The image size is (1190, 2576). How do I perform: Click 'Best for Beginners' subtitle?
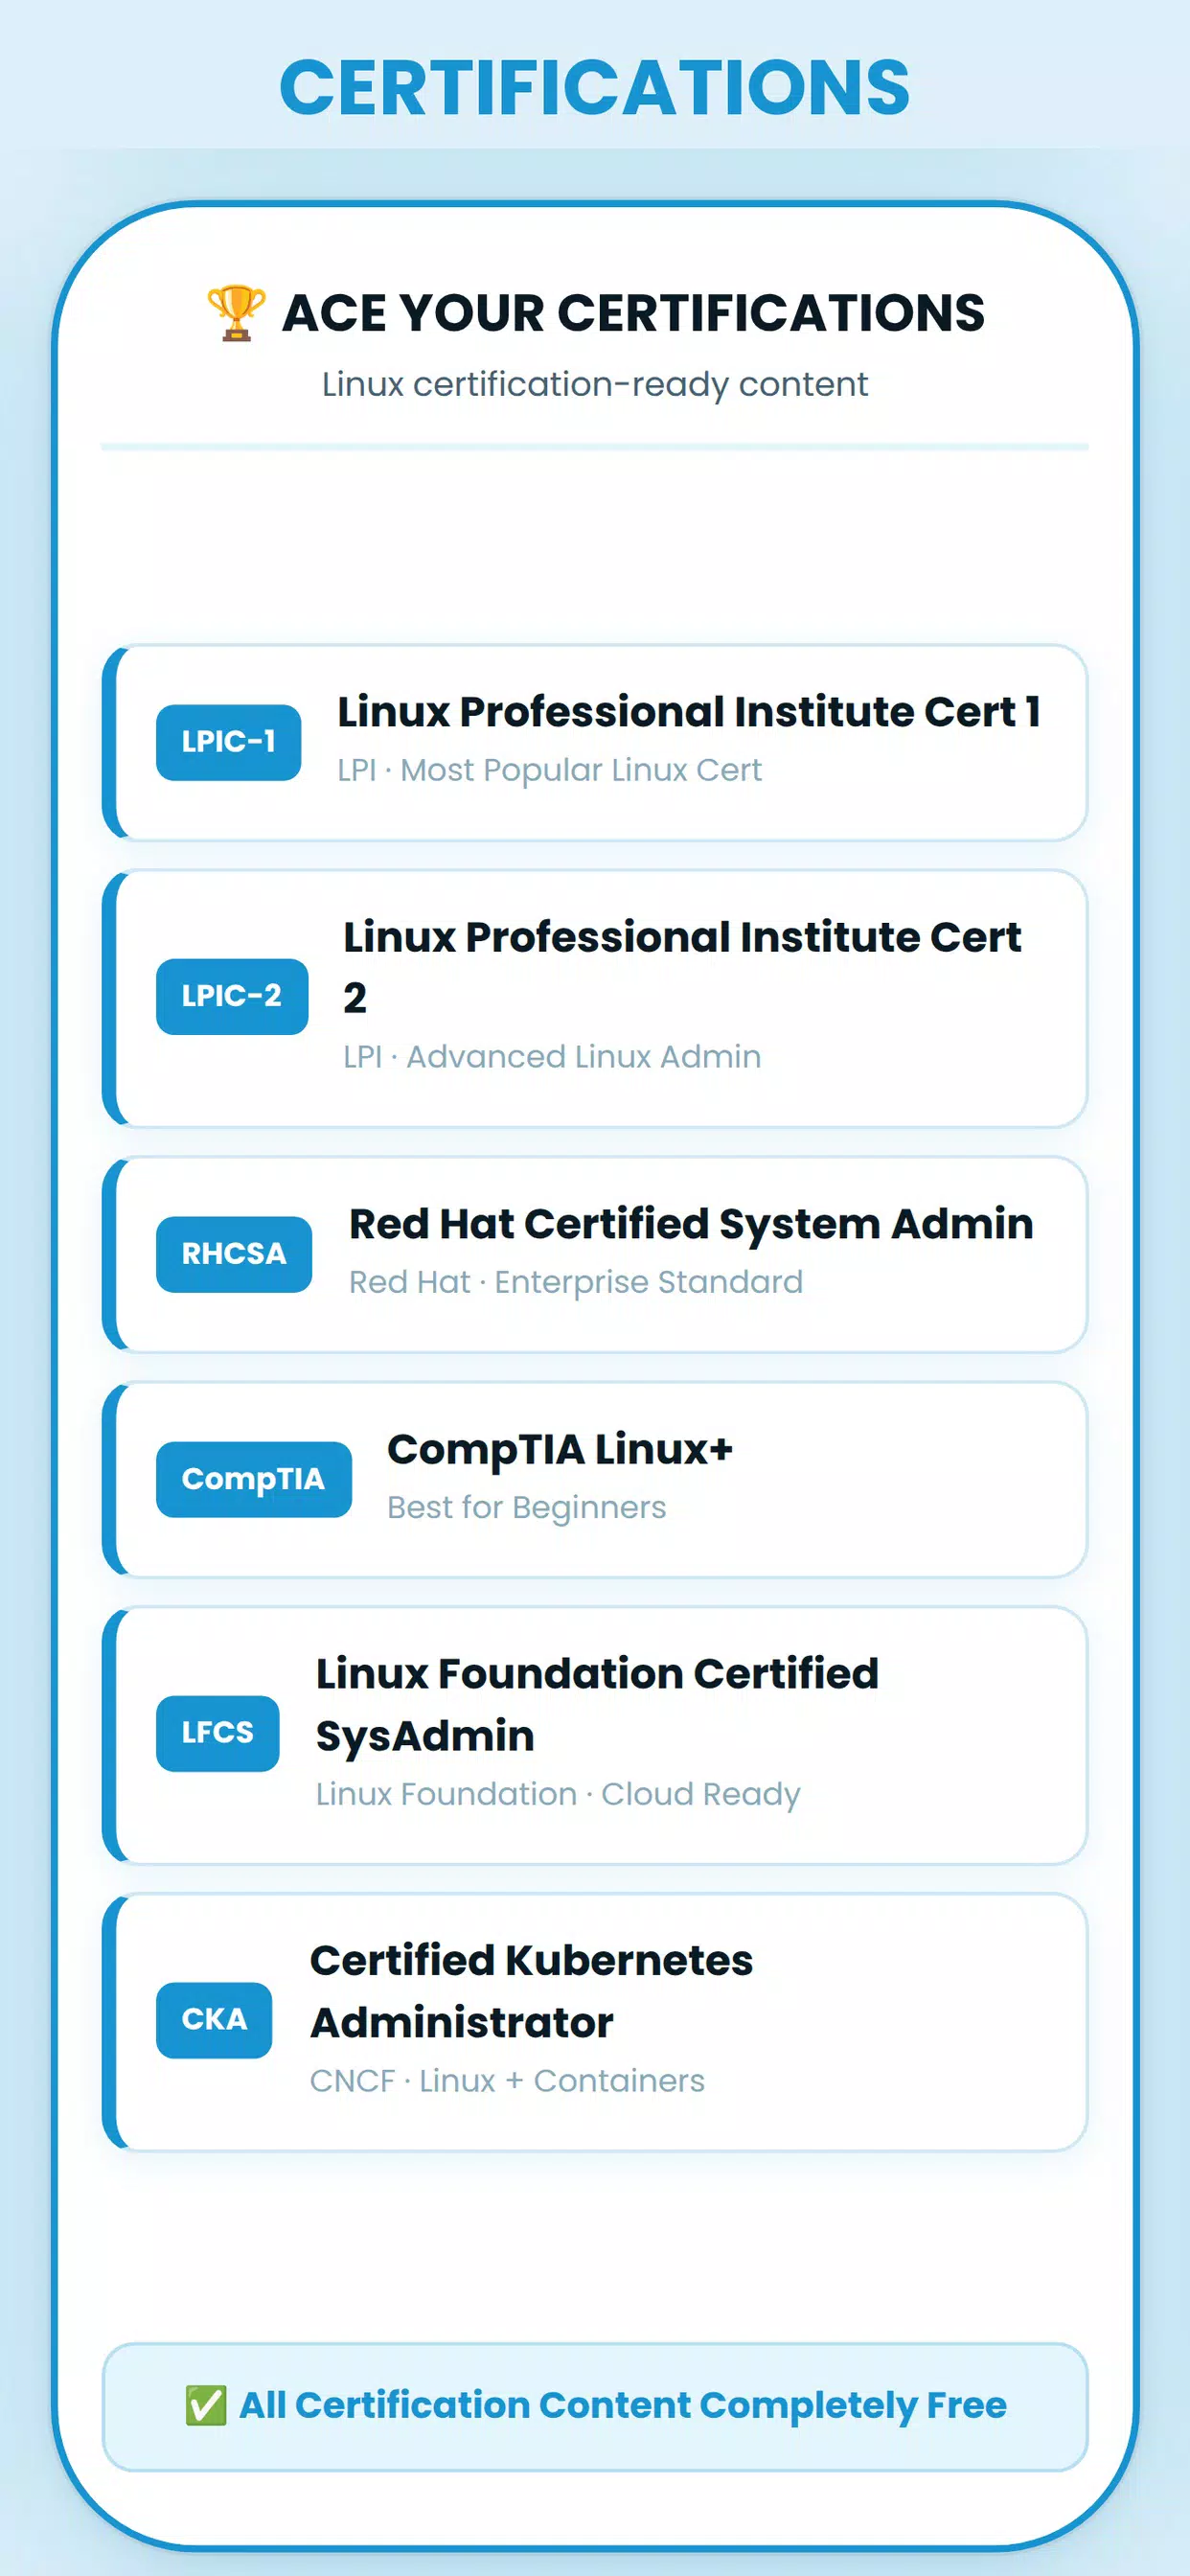click(527, 1508)
